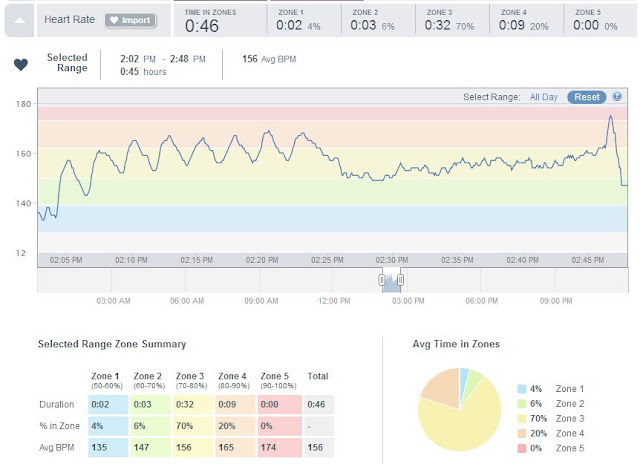Click the 02:05 PM axis label
The image size is (640, 464).
[66, 260]
